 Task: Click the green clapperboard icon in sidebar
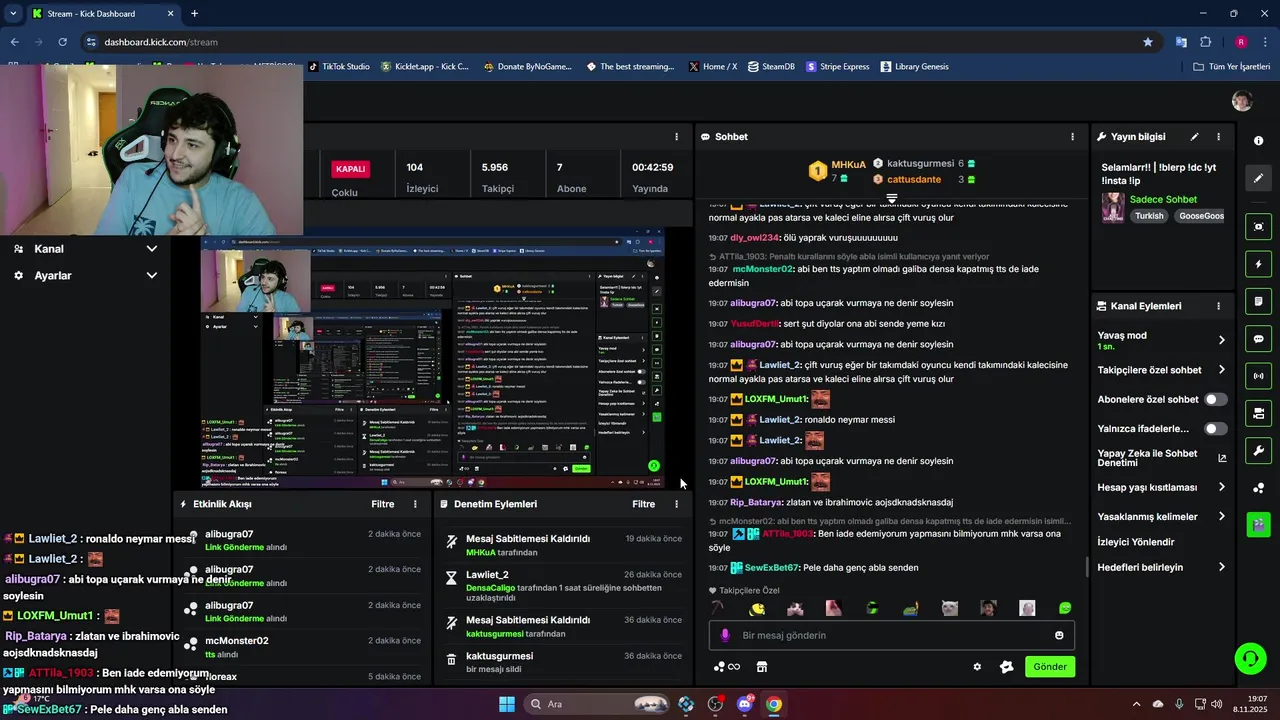(x=1258, y=524)
